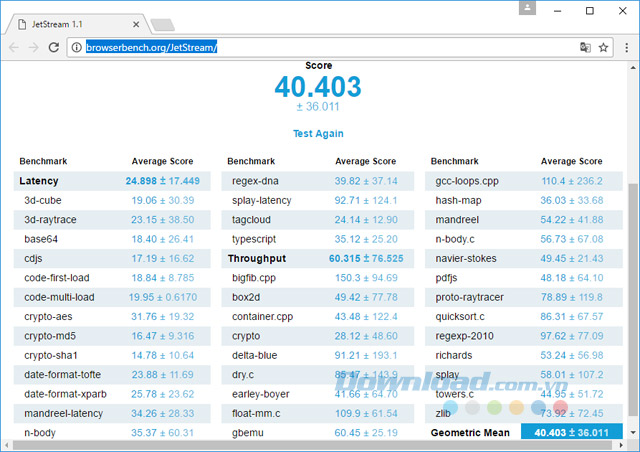Click the Test Again link
Viewport: 640px width, 452px height.
tap(318, 133)
